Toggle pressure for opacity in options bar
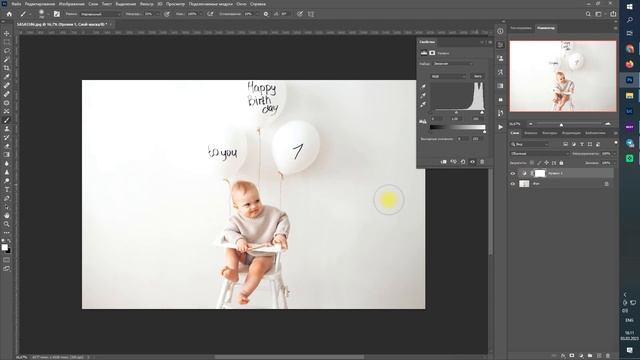Viewport: 640px width, 360px height. point(167,14)
